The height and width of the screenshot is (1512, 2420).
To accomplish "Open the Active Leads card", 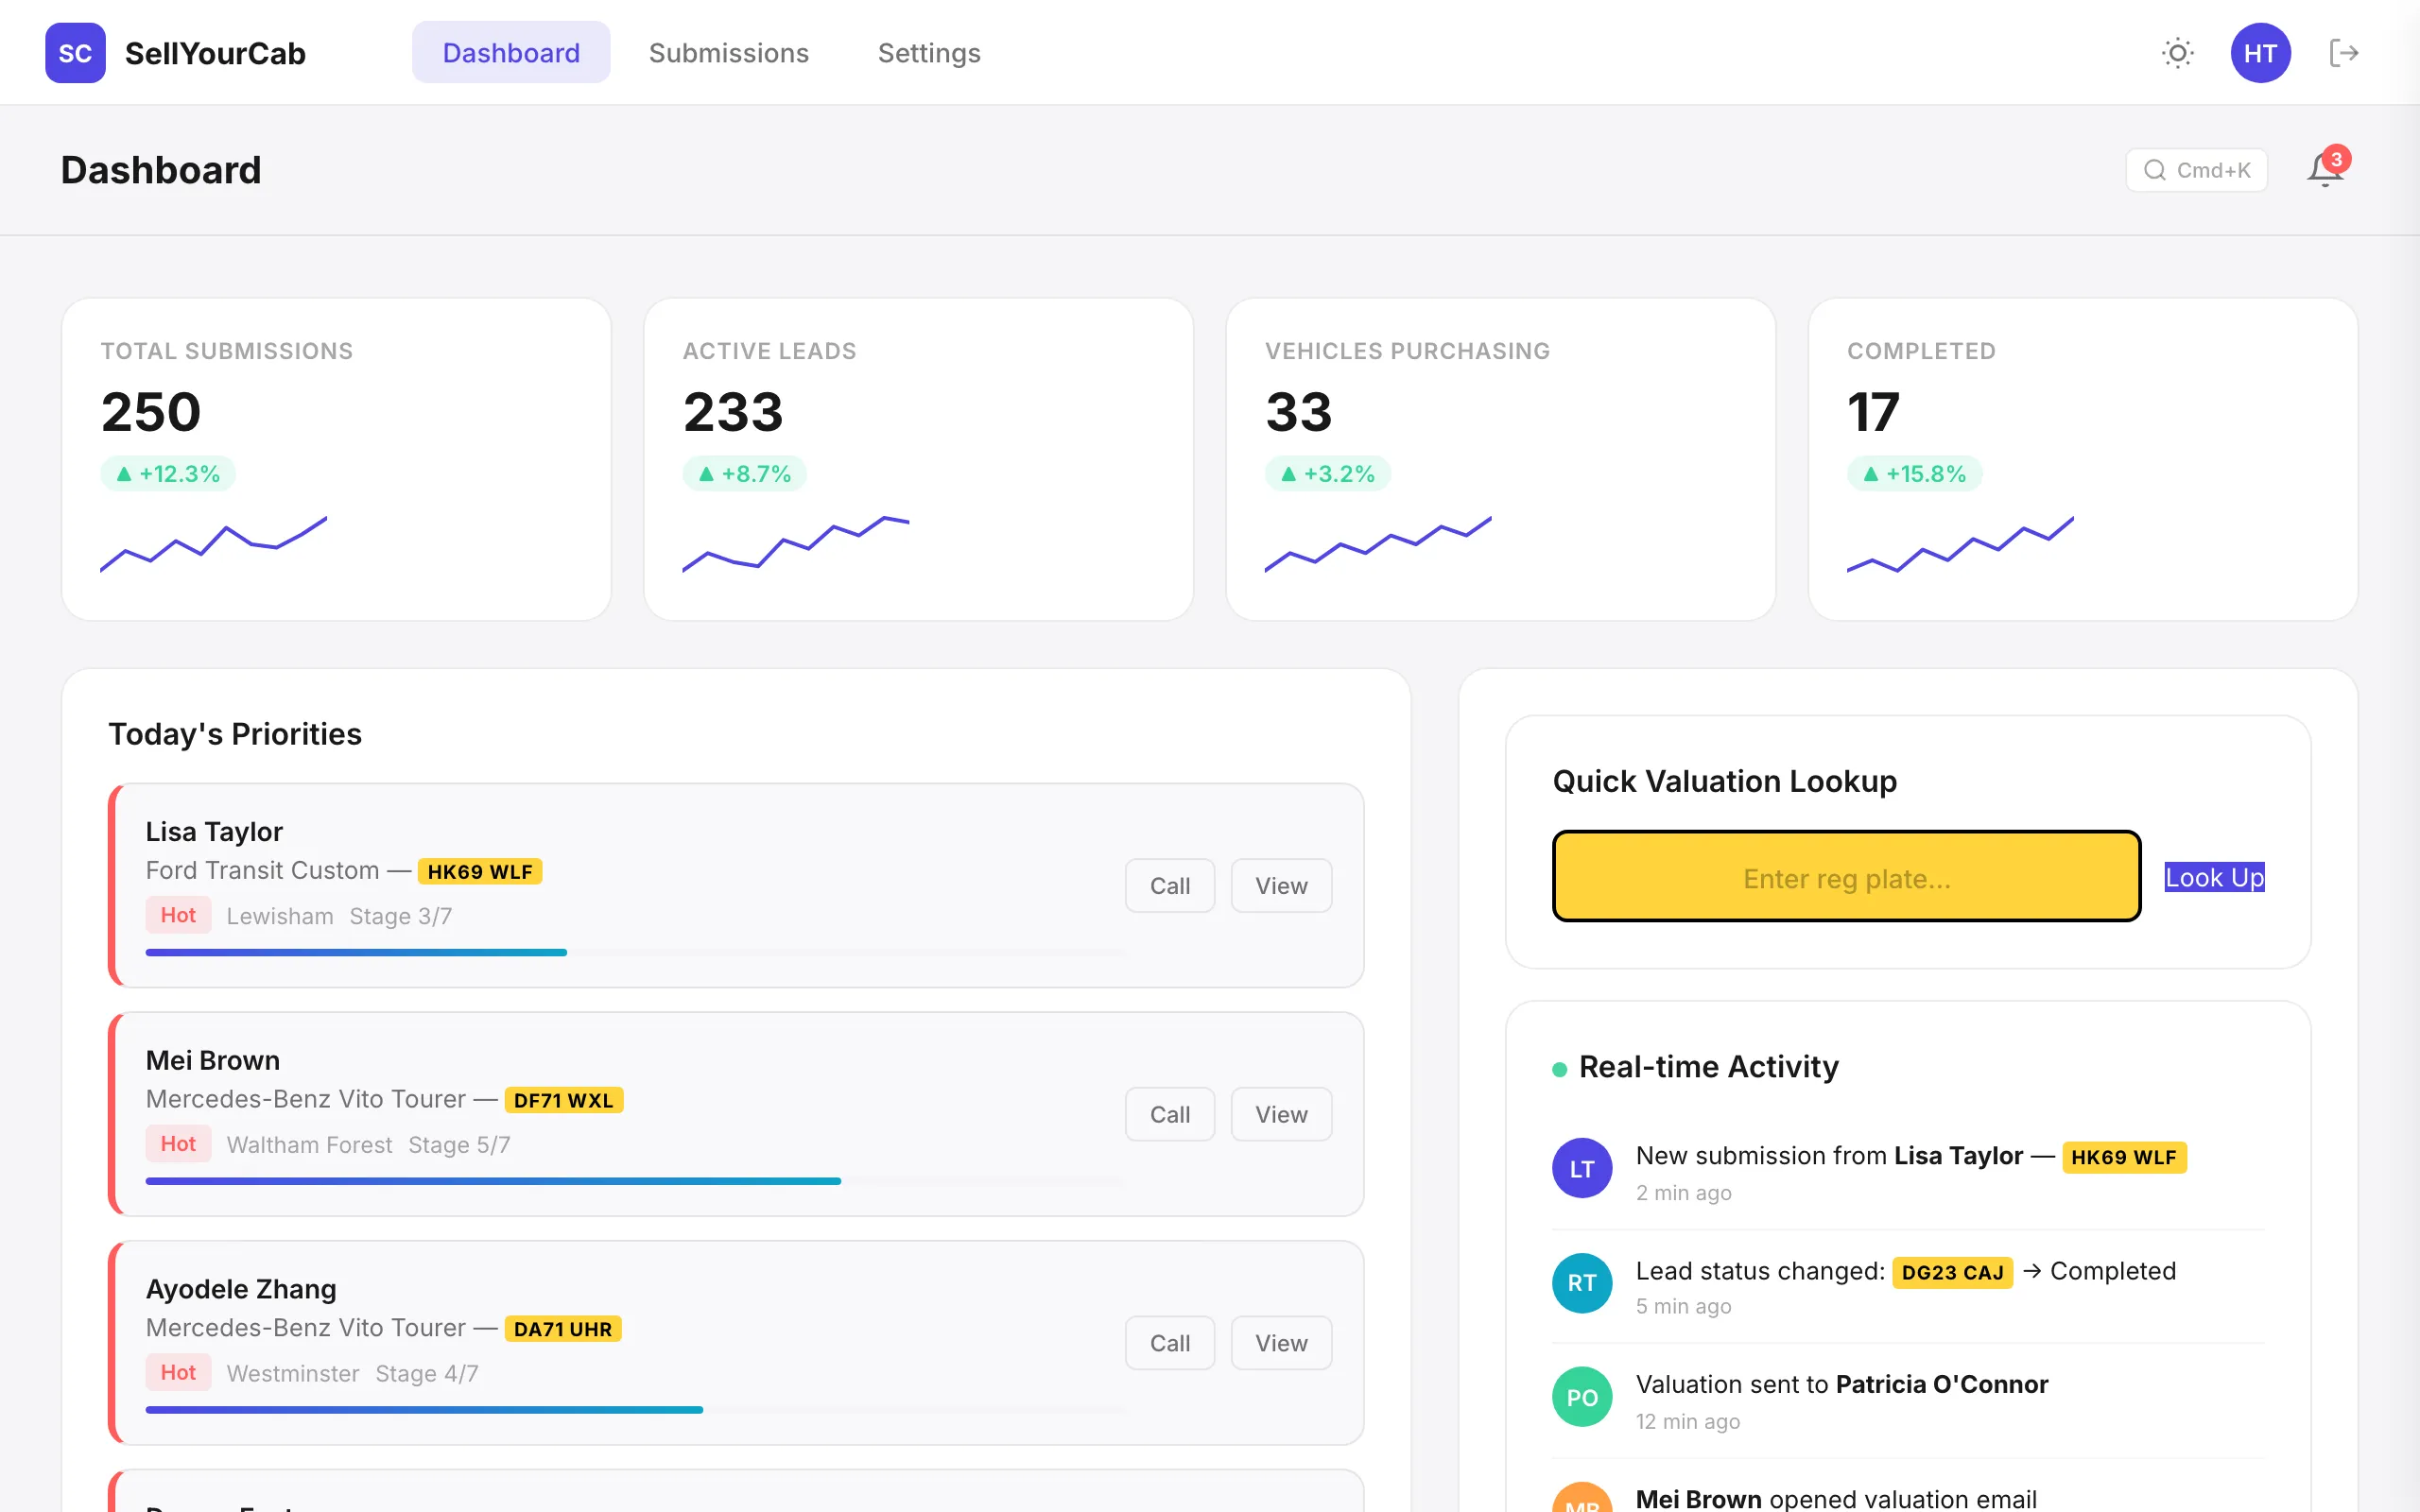I will [x=918, y=459].
